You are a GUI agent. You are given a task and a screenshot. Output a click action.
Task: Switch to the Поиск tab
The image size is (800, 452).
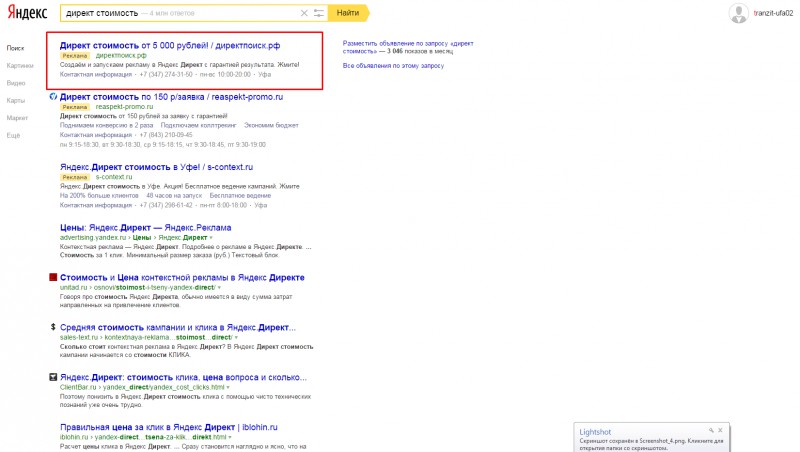pyautogui.click(x=15, y=48)
